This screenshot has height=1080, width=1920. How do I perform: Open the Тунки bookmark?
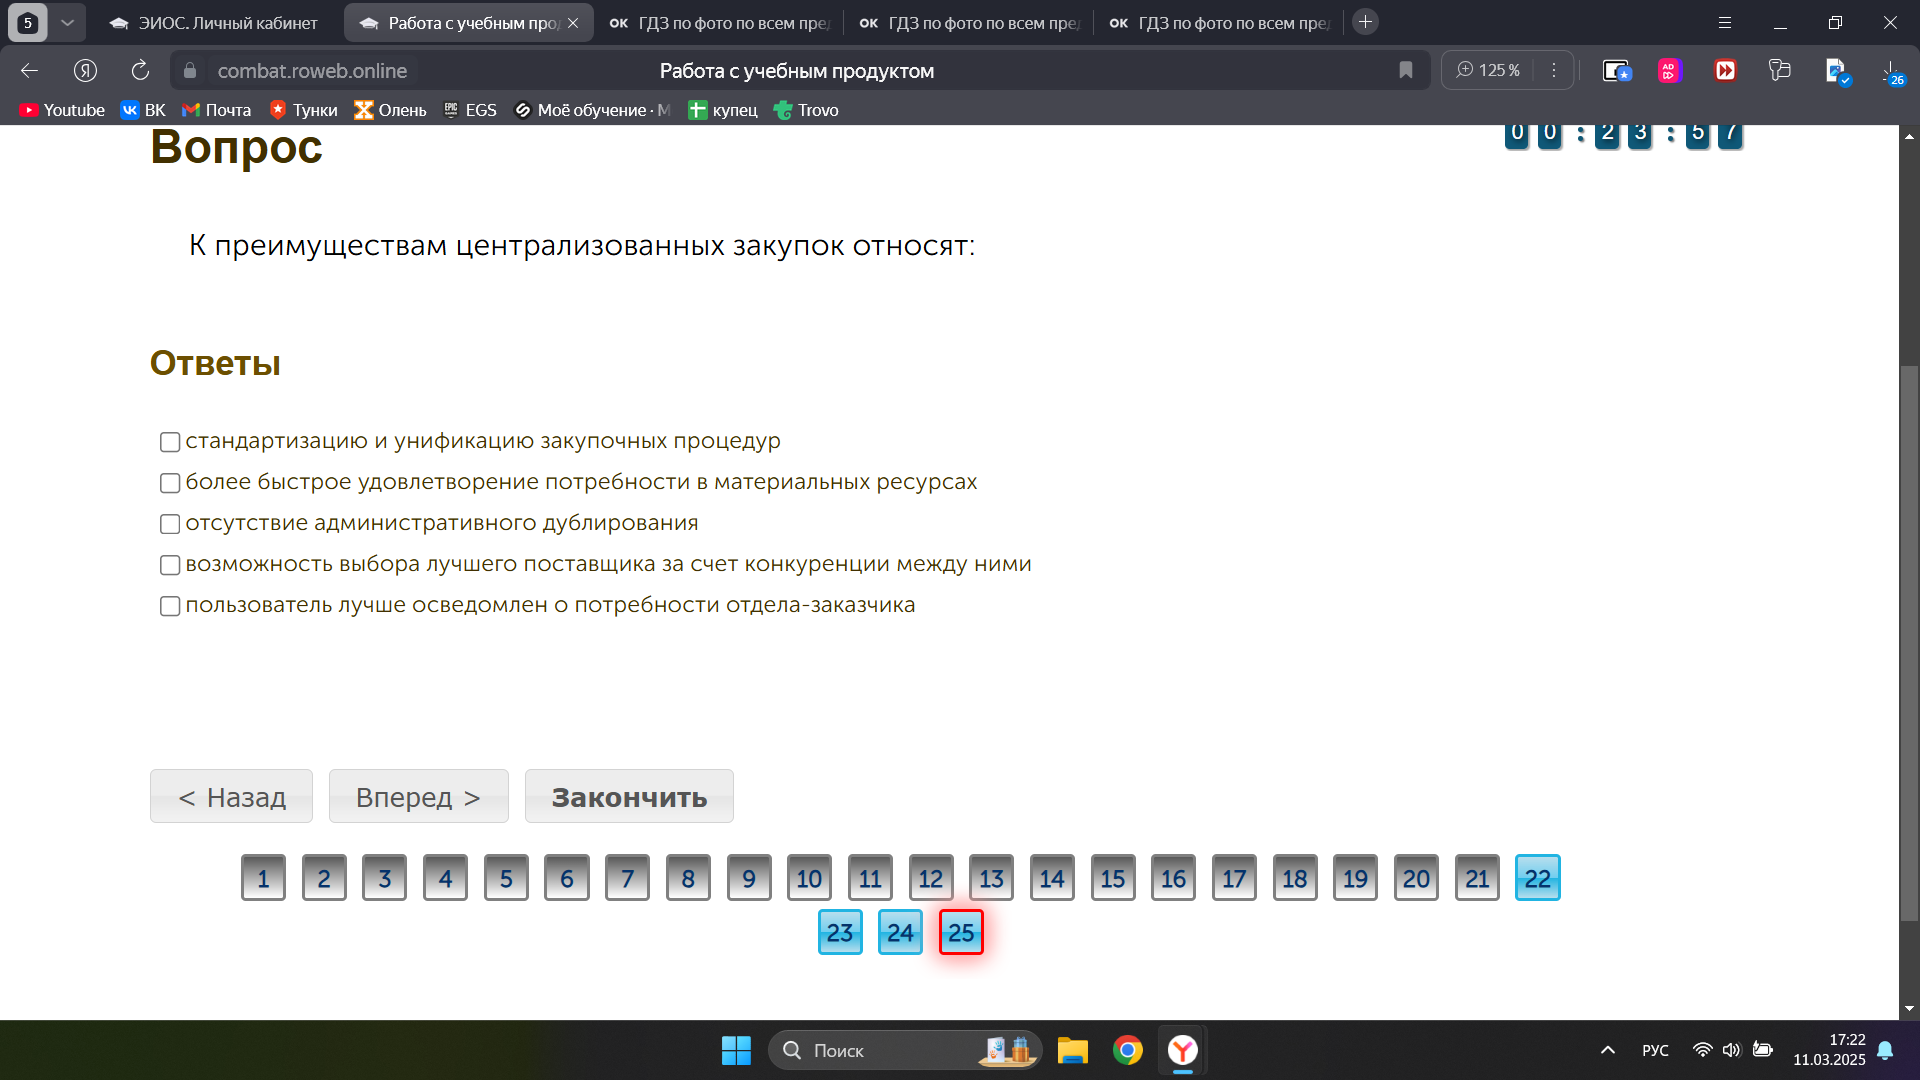pyautogui.click(x=304, y=110)
